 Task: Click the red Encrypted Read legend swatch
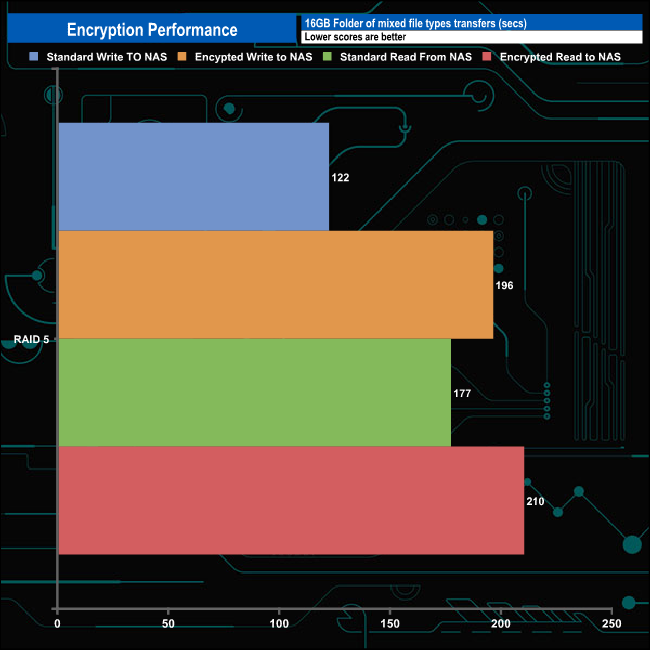489,58
